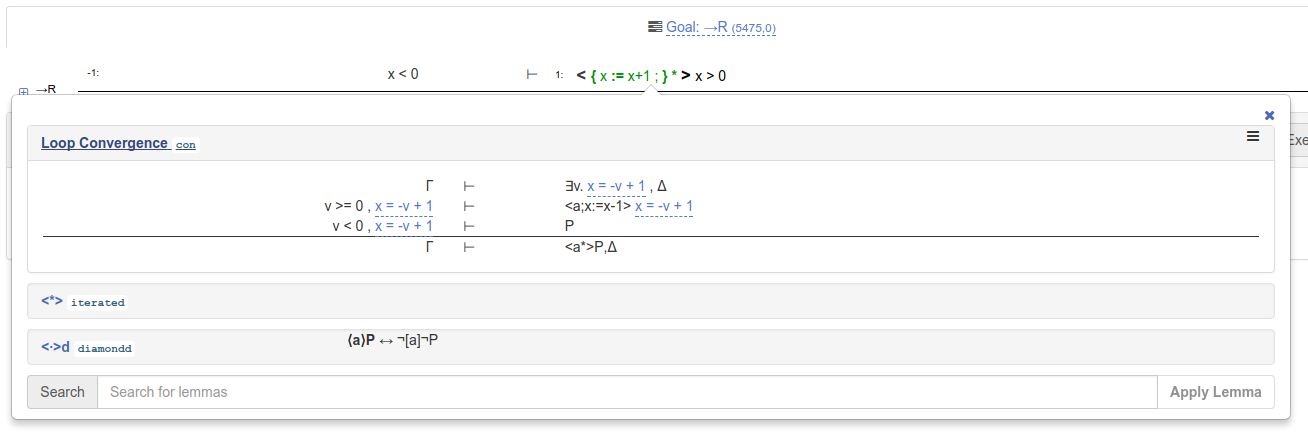Click the ⟨a⟩P ↔ ¬[a]¬P axiom formula
1308x441 pixels.
pos(392,340)
